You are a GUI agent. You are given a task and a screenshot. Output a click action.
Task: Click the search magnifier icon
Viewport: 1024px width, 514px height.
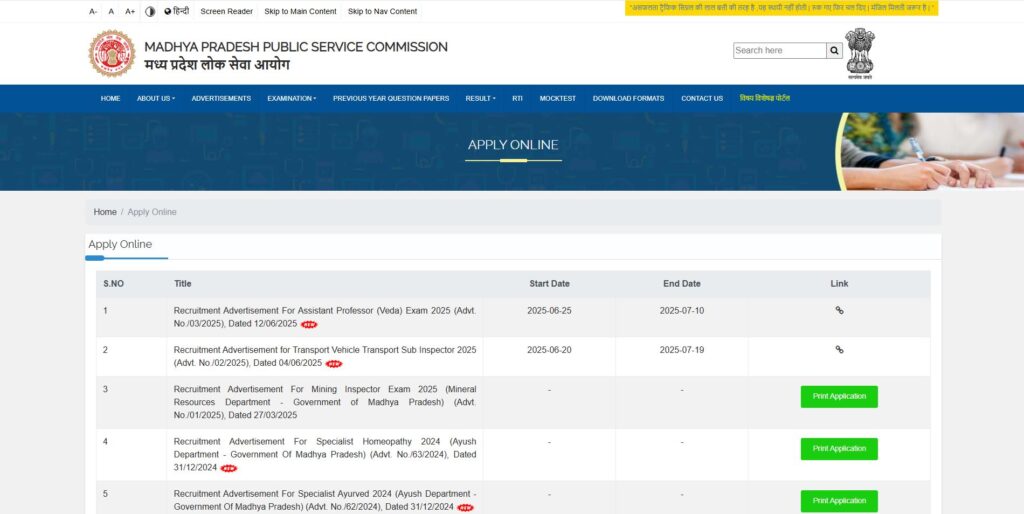click(834, 51)
